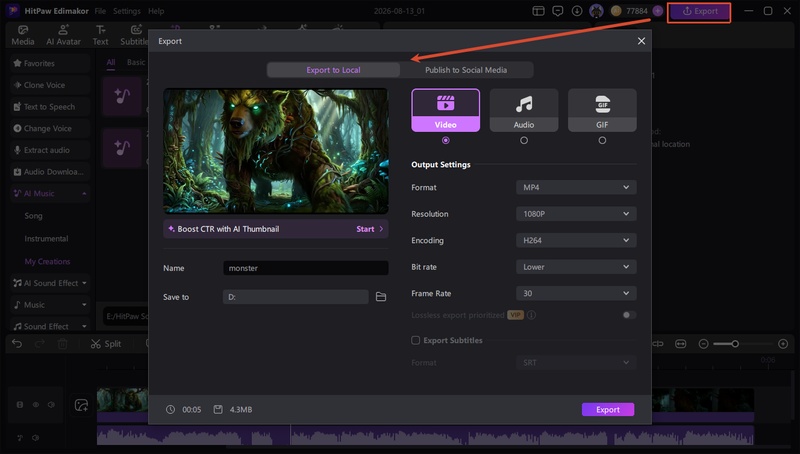Screen dimensions: 800x454
Task: Select the Video export type card
Action: point(445,110)
